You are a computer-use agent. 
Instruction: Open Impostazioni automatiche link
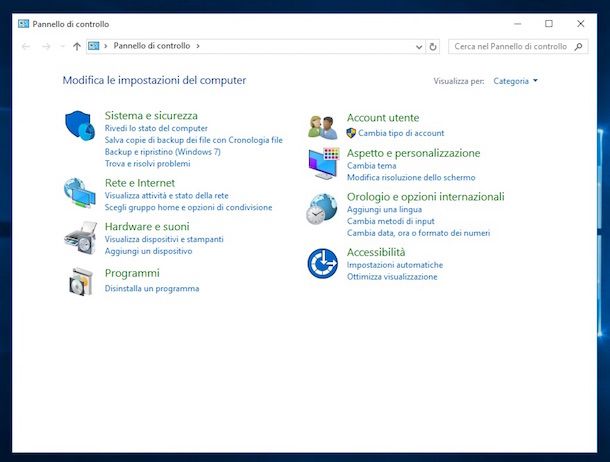(x=395, y=265)
